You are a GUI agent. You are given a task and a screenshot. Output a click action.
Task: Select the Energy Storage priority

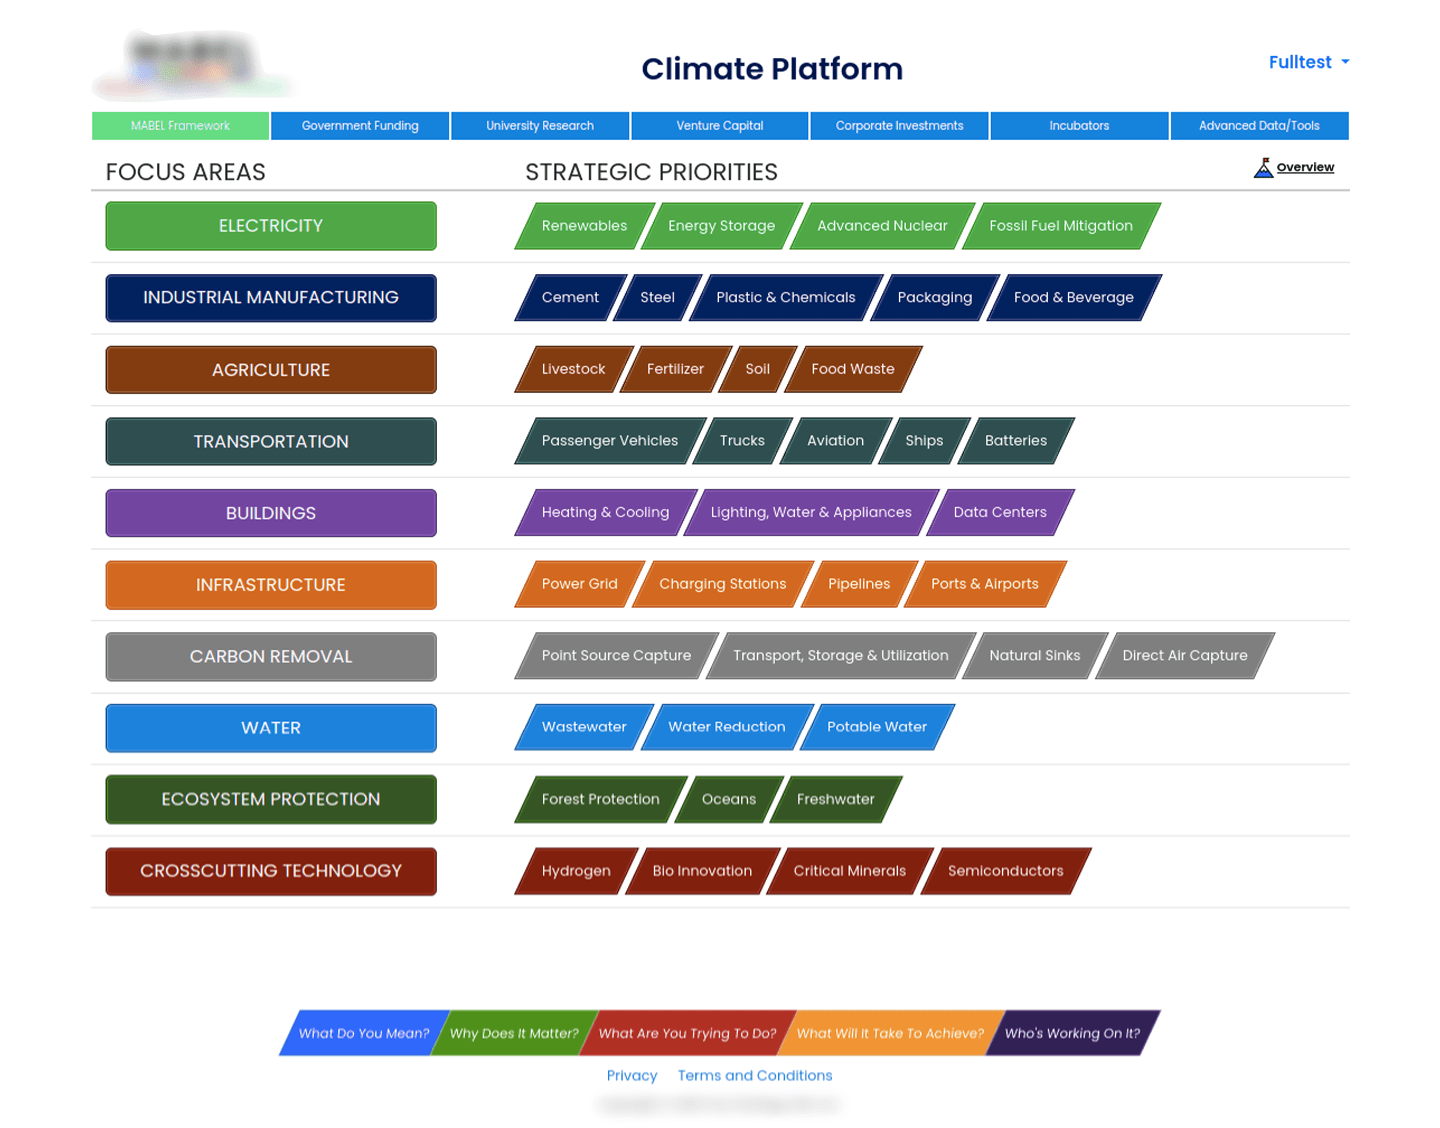(721, 226)
